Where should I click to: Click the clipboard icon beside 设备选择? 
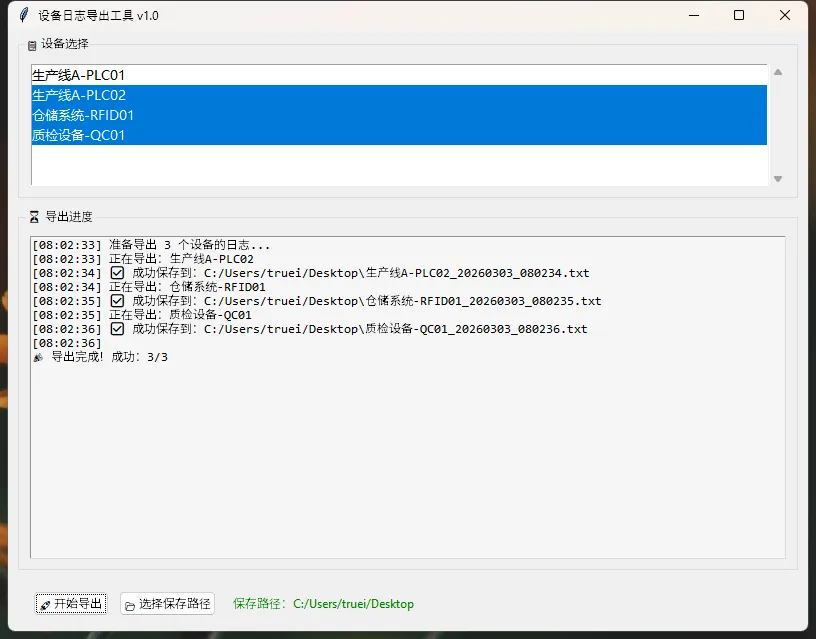[32, 45]
